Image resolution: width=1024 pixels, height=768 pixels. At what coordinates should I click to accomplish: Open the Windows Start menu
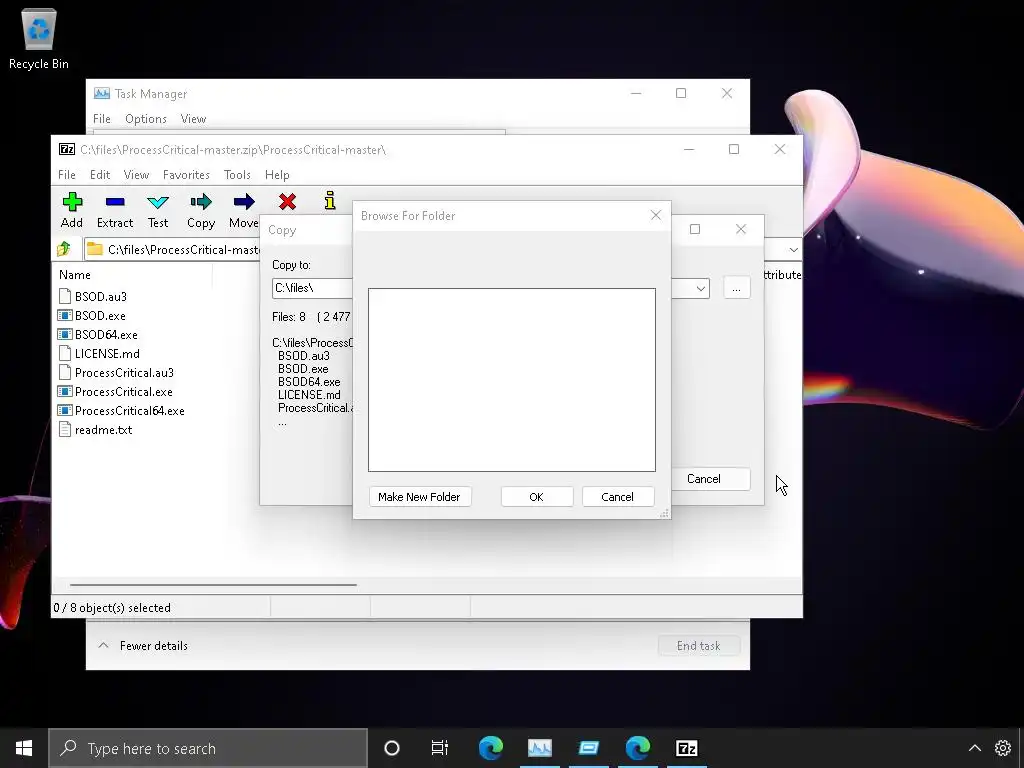pos(24,748)
